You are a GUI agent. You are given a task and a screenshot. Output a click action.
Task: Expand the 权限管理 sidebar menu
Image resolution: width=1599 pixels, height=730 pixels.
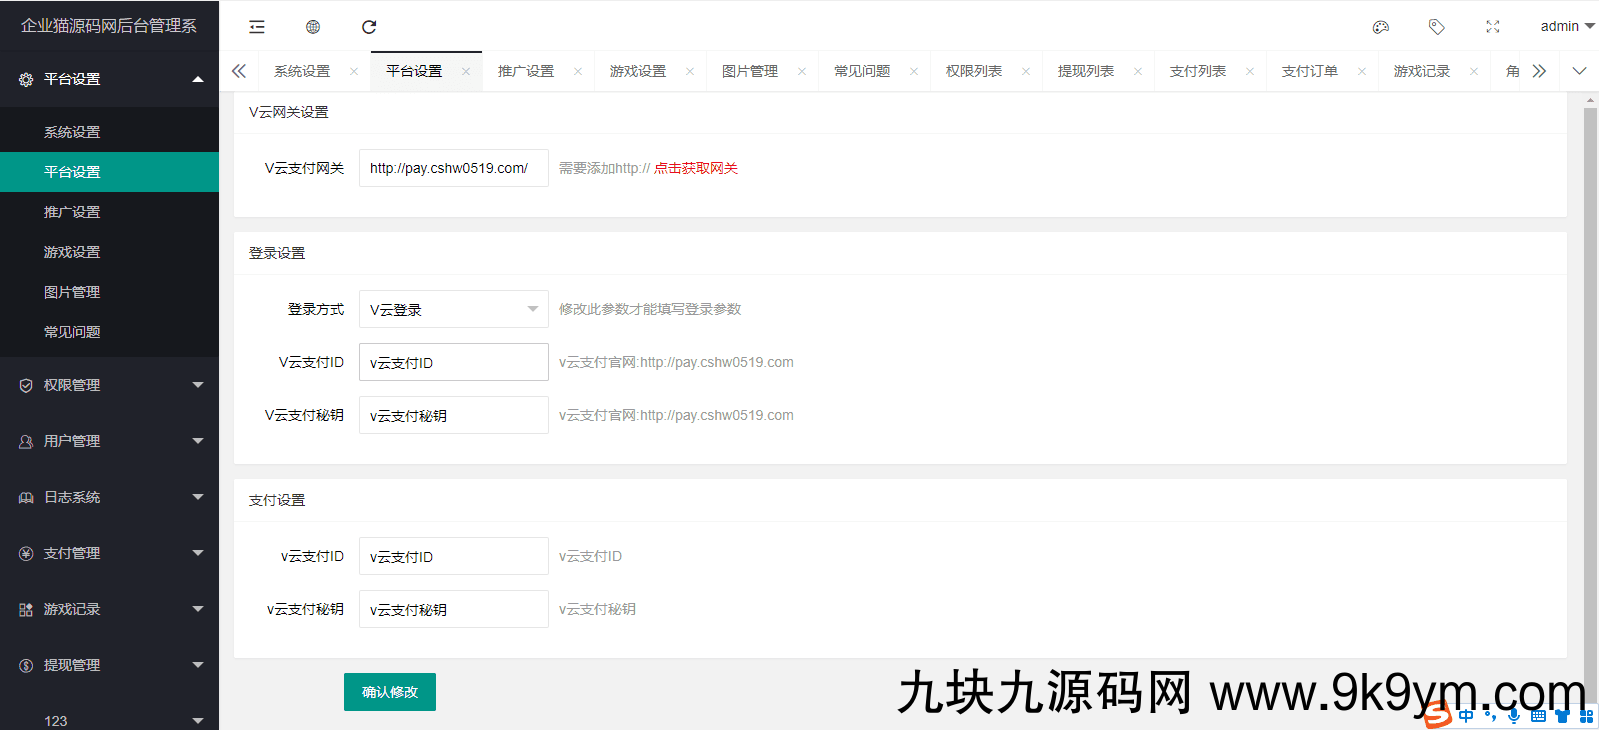[109, 385]
